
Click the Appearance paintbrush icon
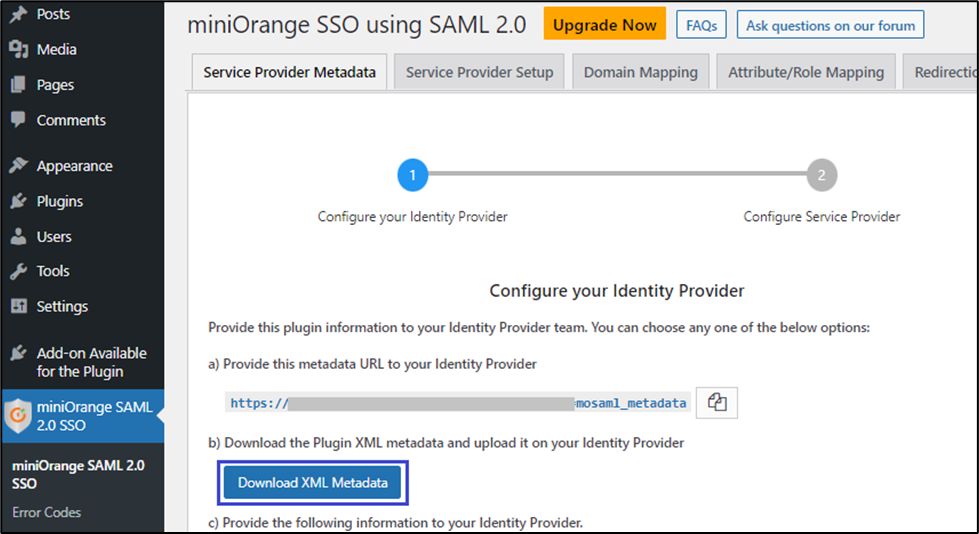click(x=18, y=166)
